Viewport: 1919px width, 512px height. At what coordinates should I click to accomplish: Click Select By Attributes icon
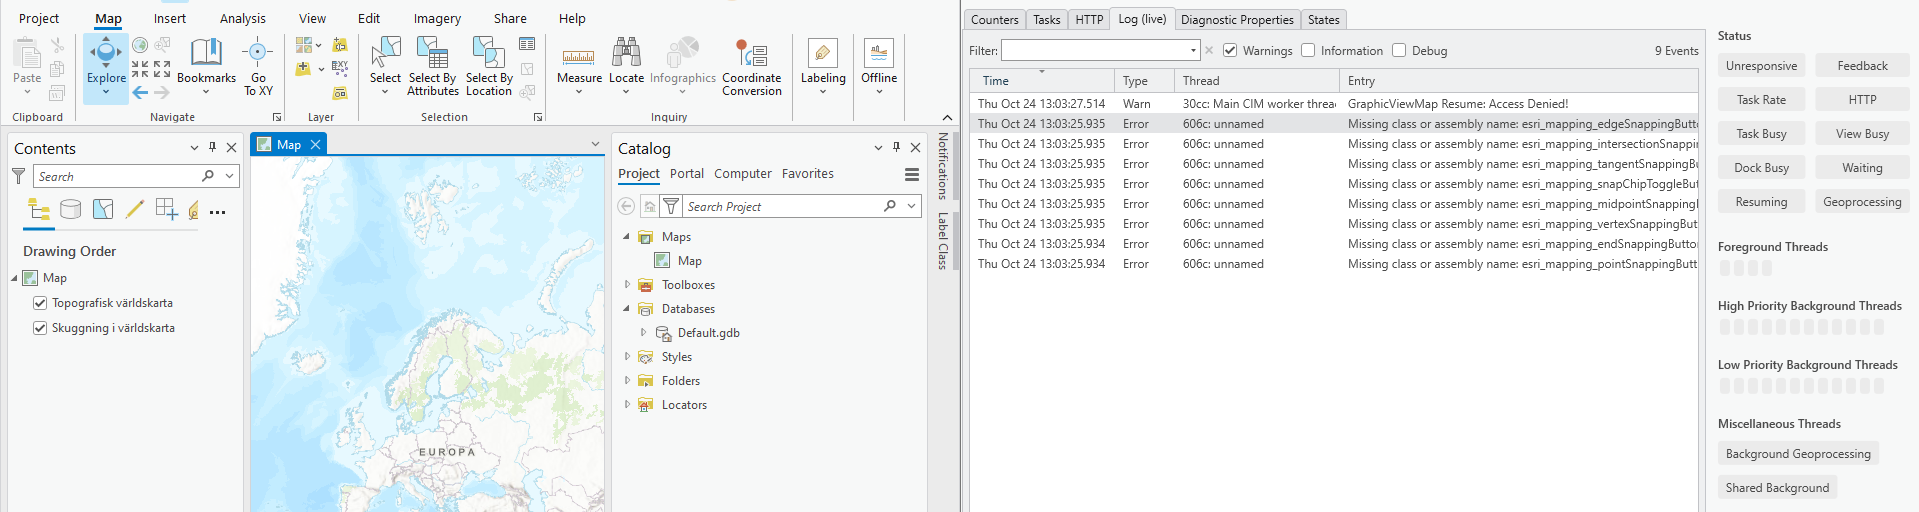pyautogui.click(x=432, y=54)
